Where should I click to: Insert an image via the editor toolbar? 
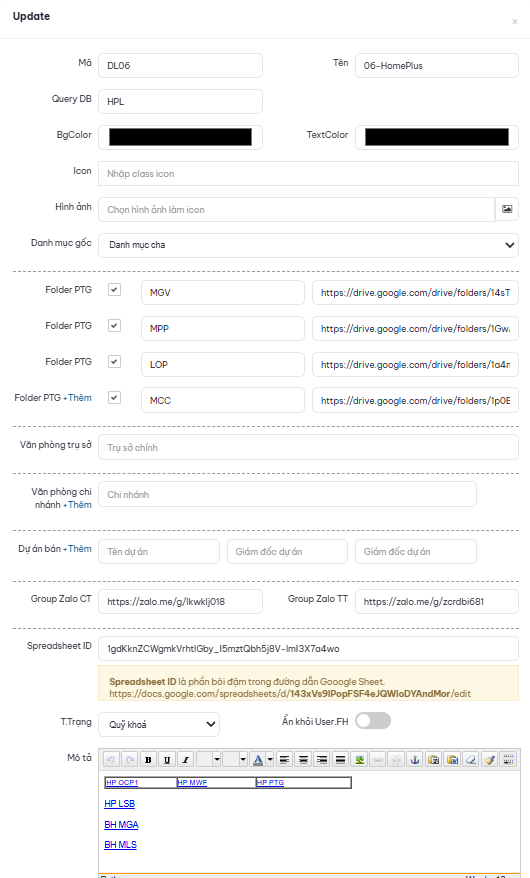[x=359, y=759]
